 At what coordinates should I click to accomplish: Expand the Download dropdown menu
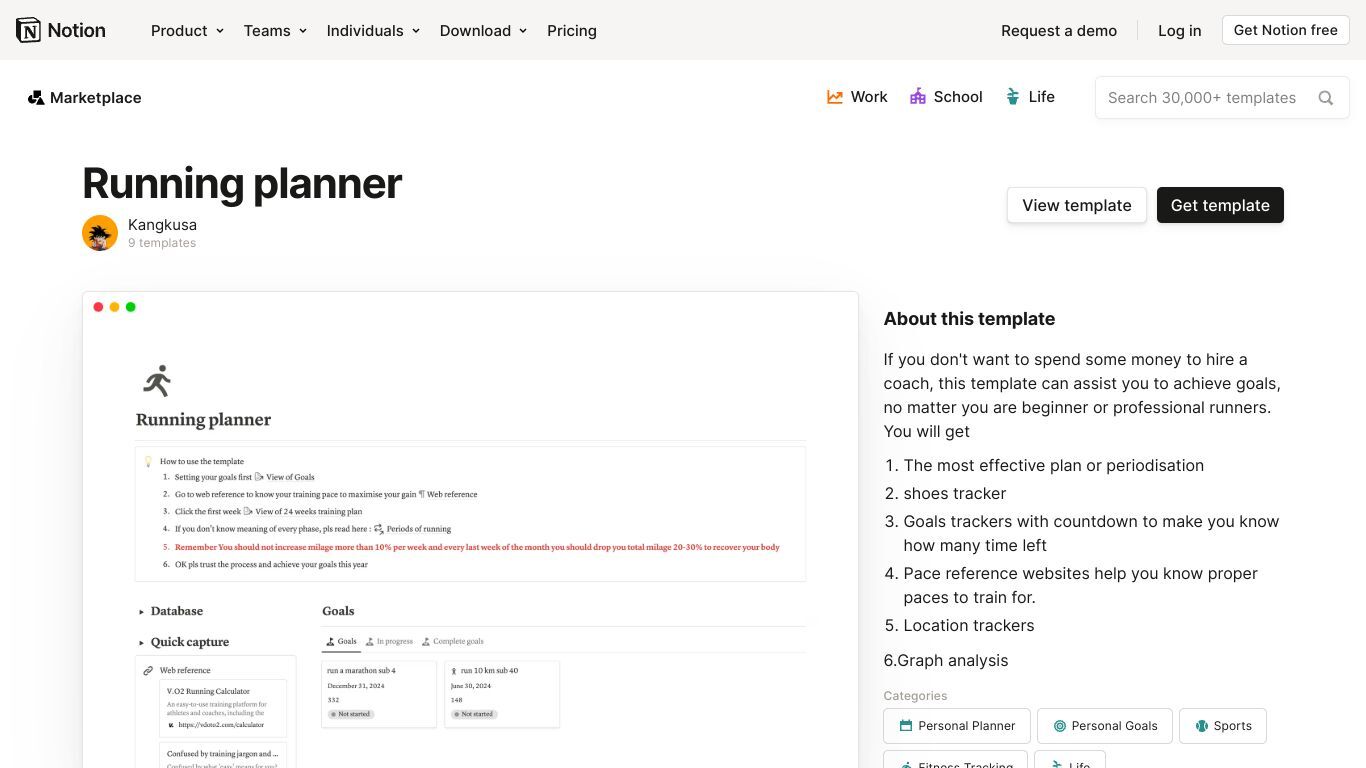pos(483,31)
